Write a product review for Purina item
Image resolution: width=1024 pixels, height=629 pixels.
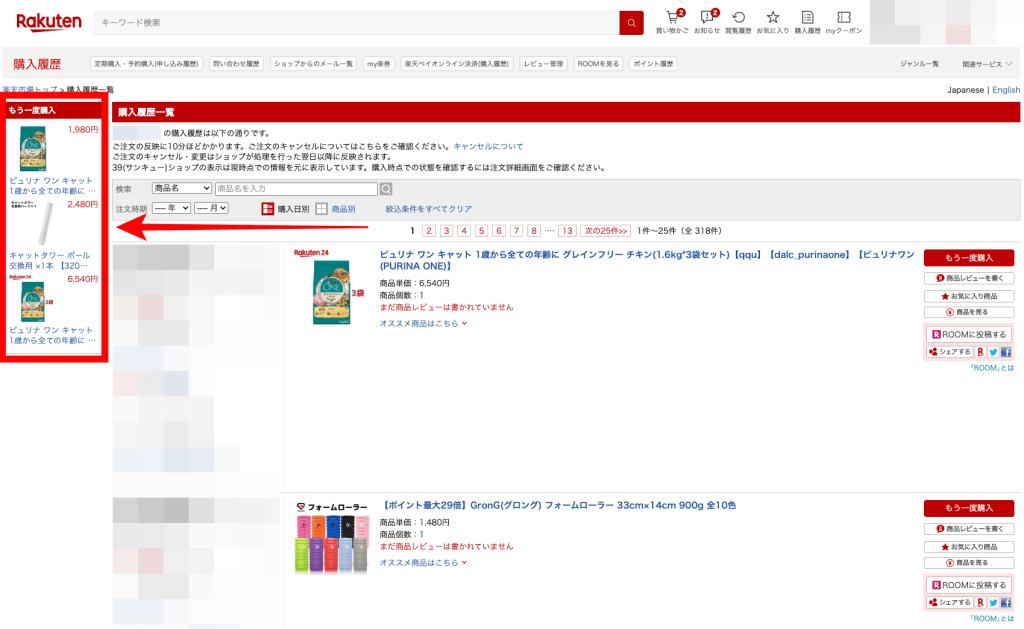[969, 278]
